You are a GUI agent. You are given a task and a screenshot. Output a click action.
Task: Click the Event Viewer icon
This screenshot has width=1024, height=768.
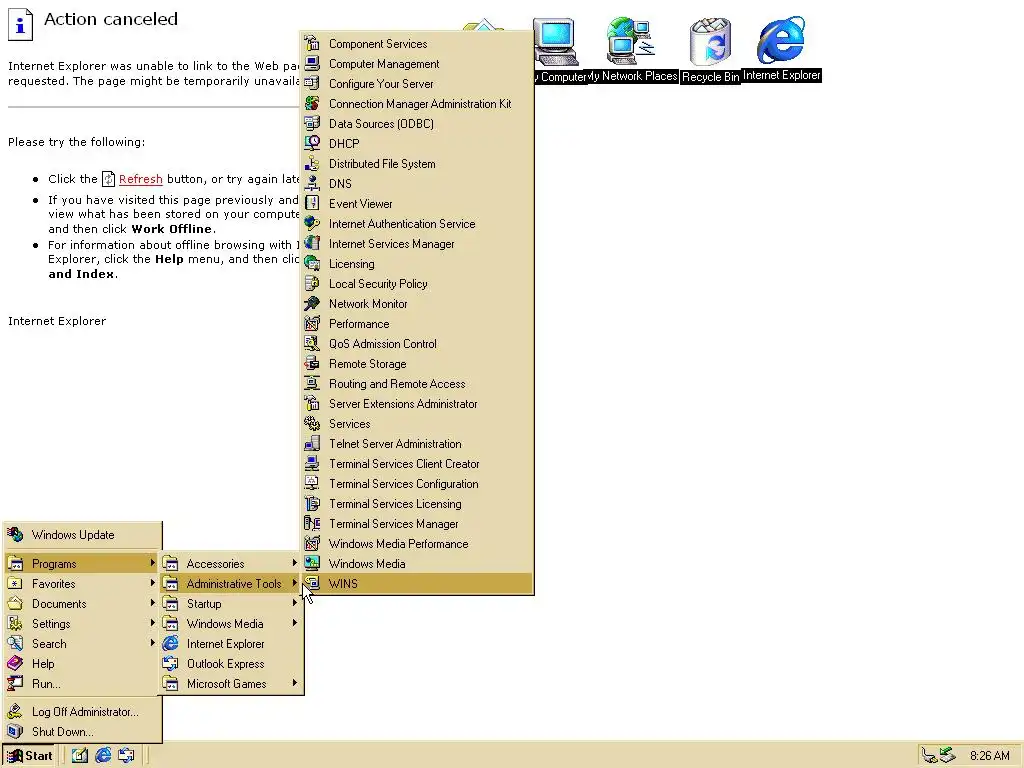[312, 203]
